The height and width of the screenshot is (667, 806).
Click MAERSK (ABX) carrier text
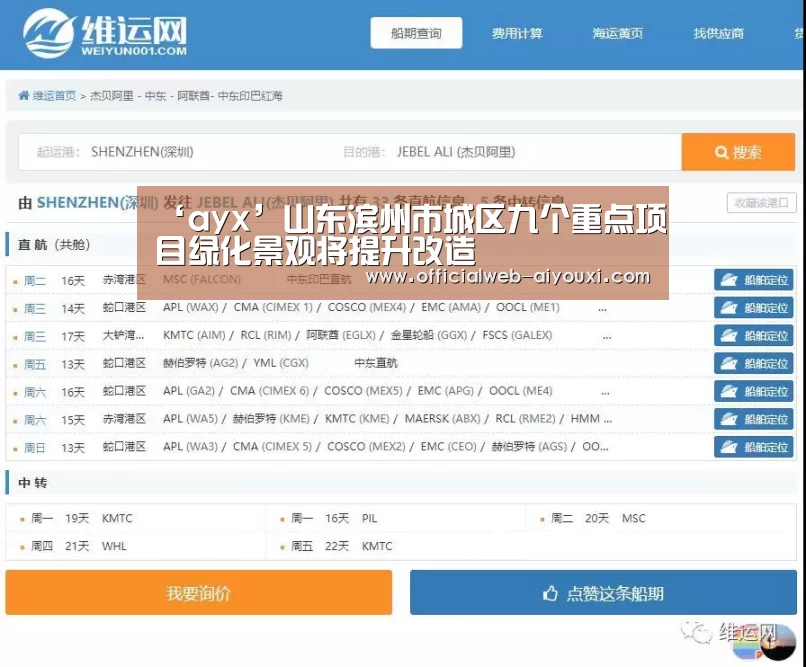[x=443, y=419]
